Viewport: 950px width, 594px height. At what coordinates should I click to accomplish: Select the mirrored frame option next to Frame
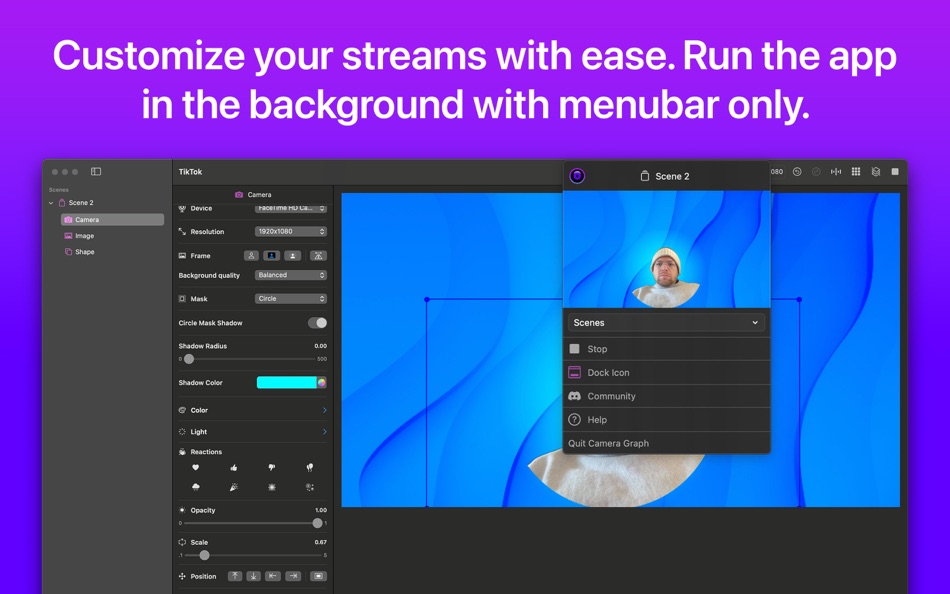[318, 255]
